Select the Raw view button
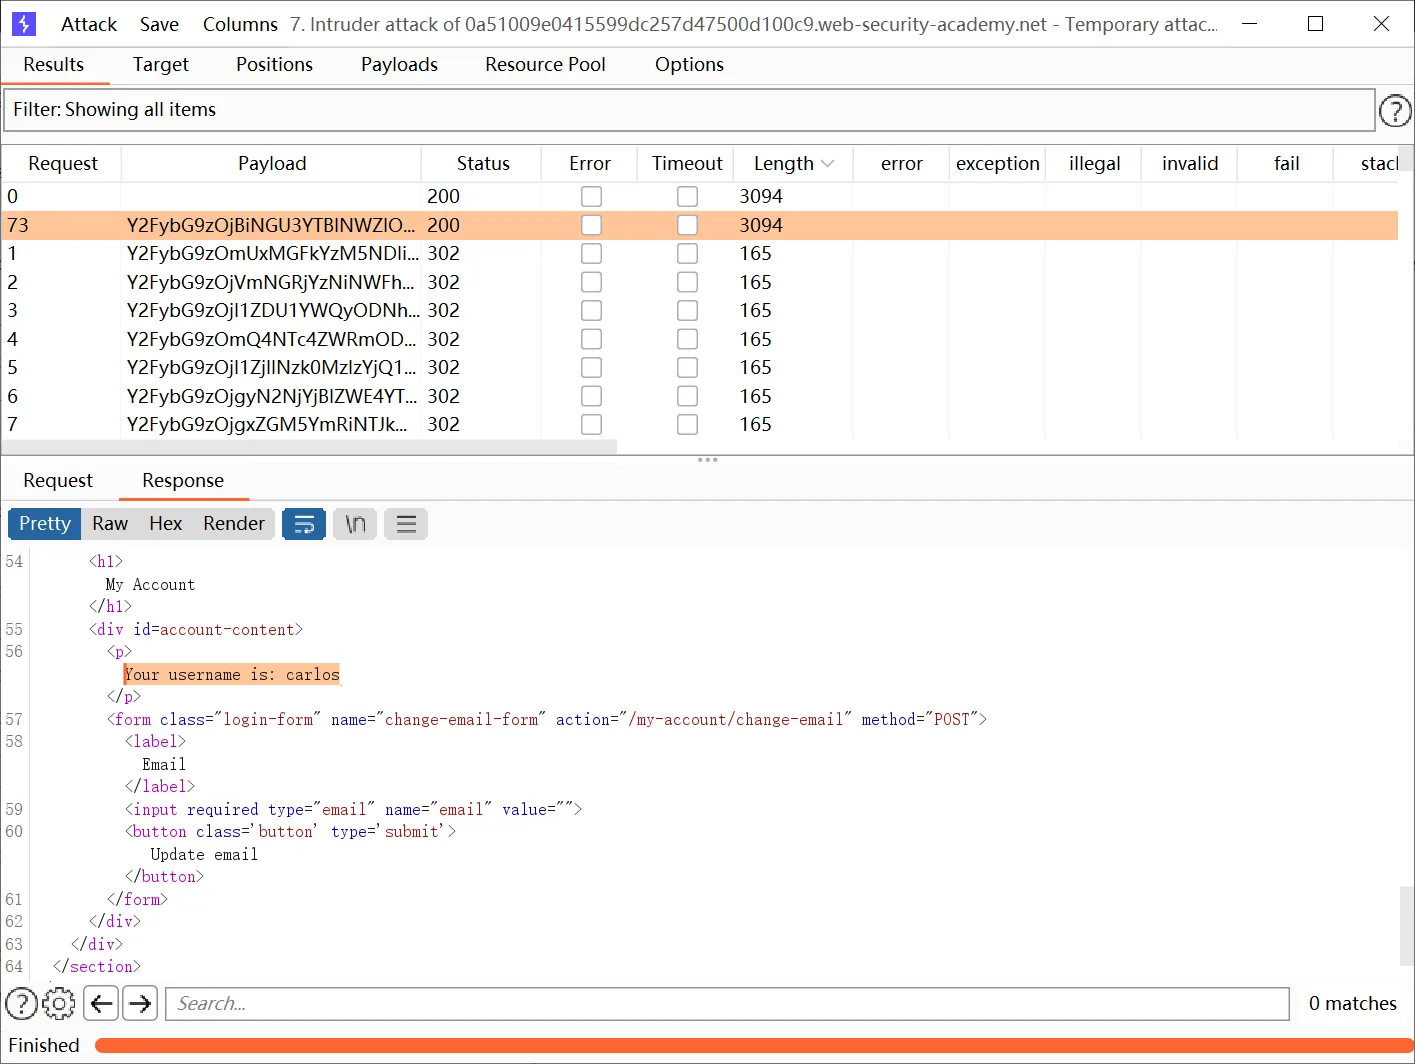 pyautogui.click(x=110, y=524)
